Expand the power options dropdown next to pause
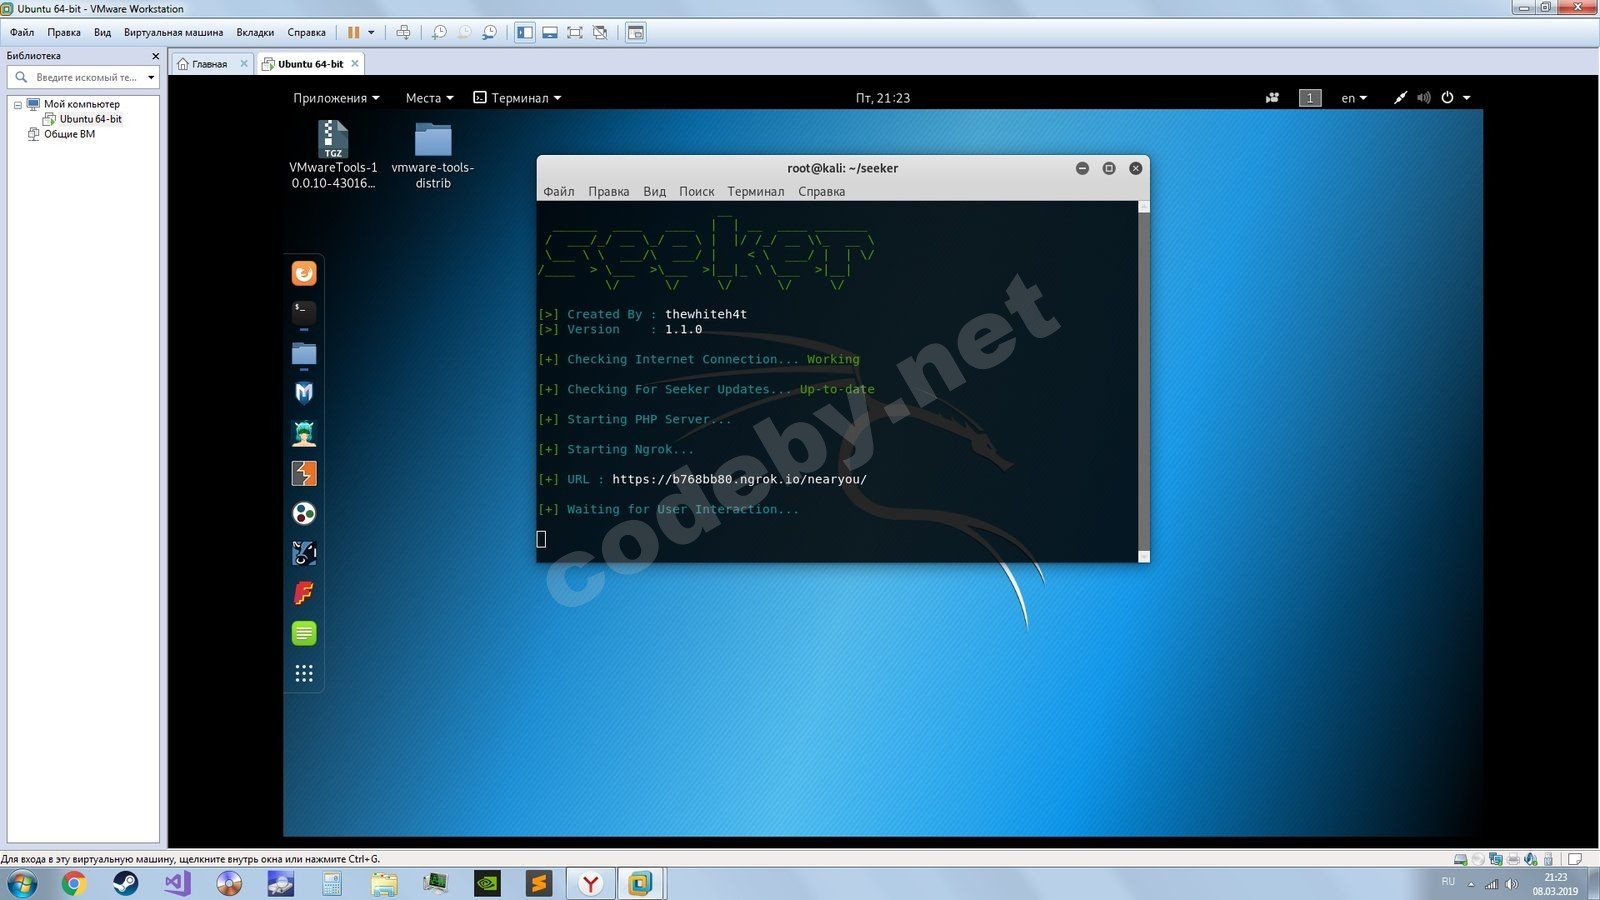1600x900 pixels. (371, 32)
